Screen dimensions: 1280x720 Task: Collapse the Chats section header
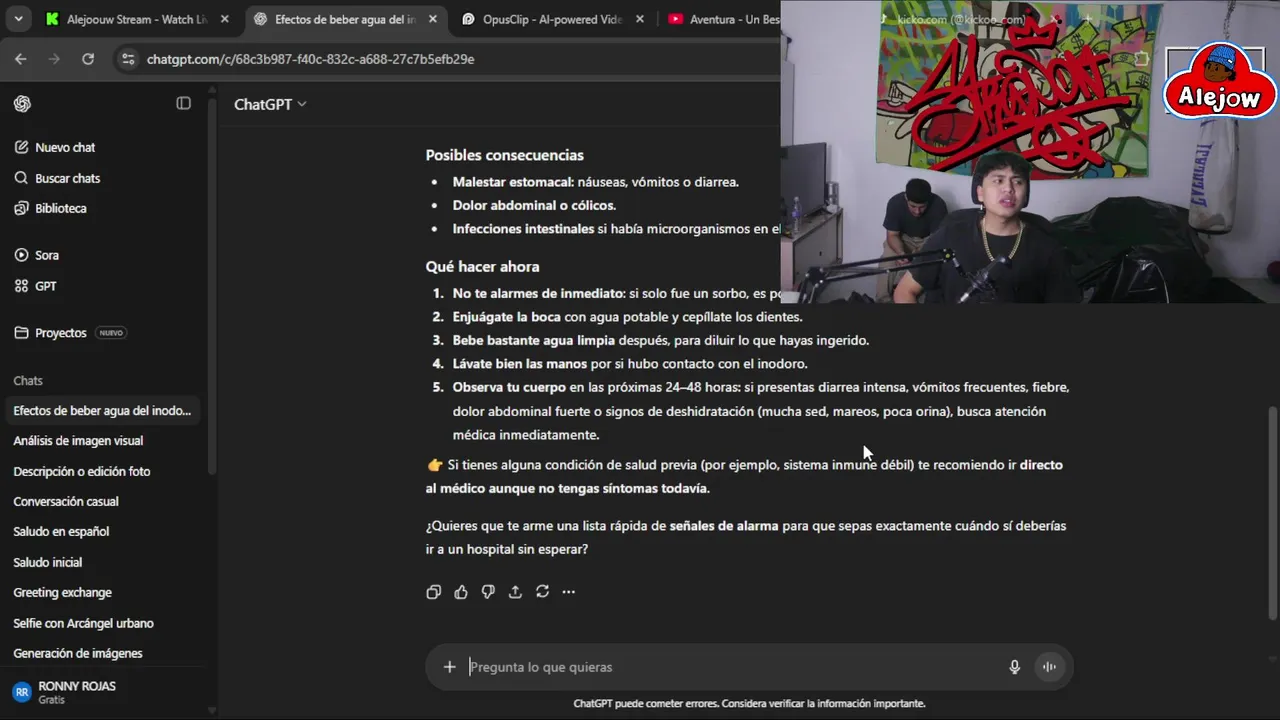(28, 381)
